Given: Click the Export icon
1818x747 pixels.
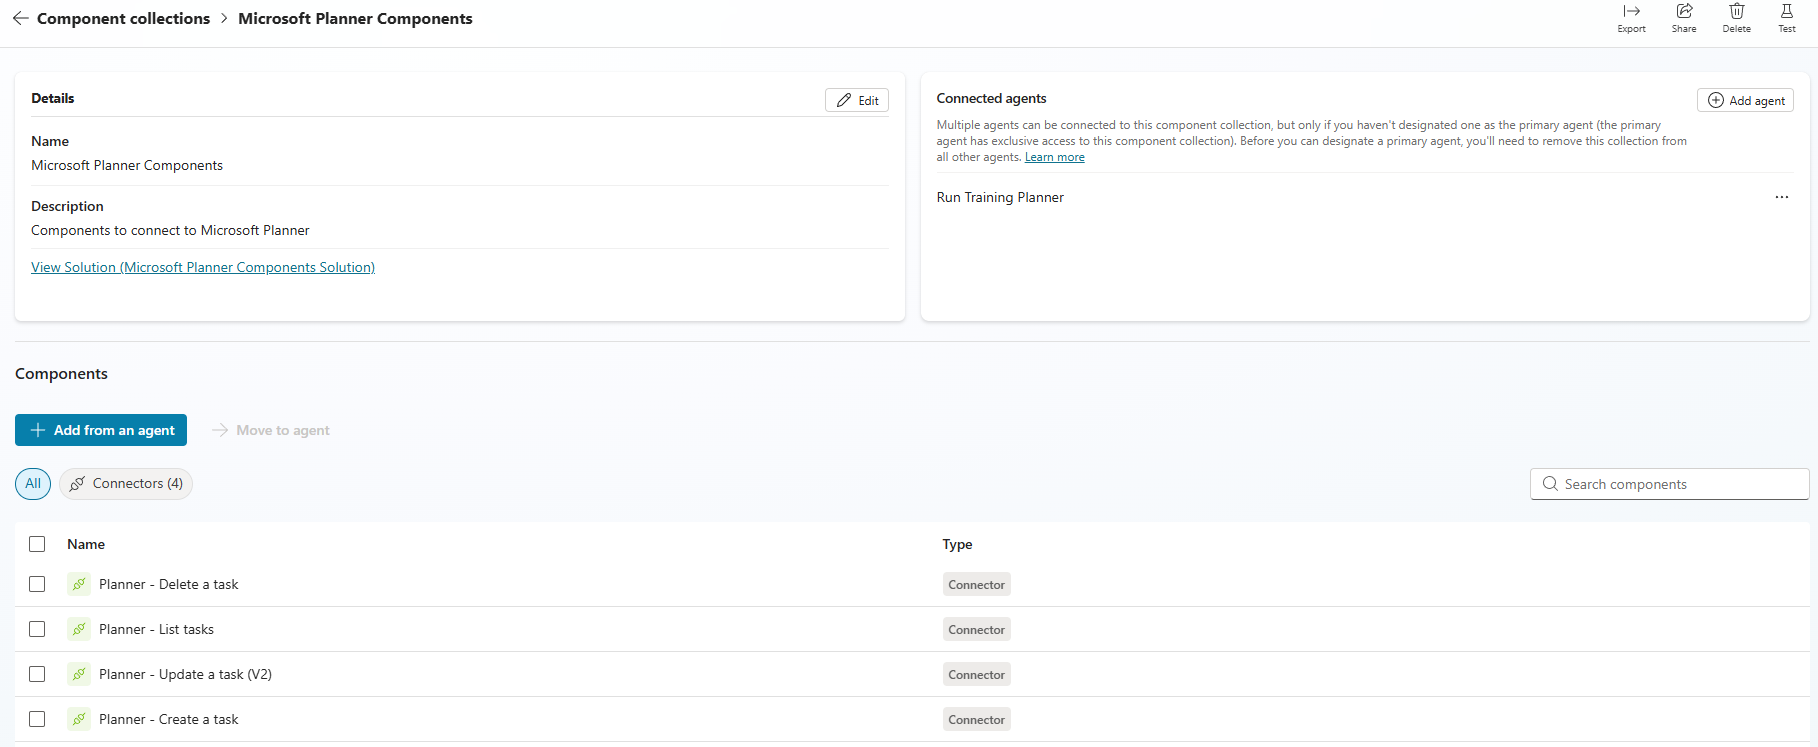Looking at the screenshot, I should [x=1631, y=12].
